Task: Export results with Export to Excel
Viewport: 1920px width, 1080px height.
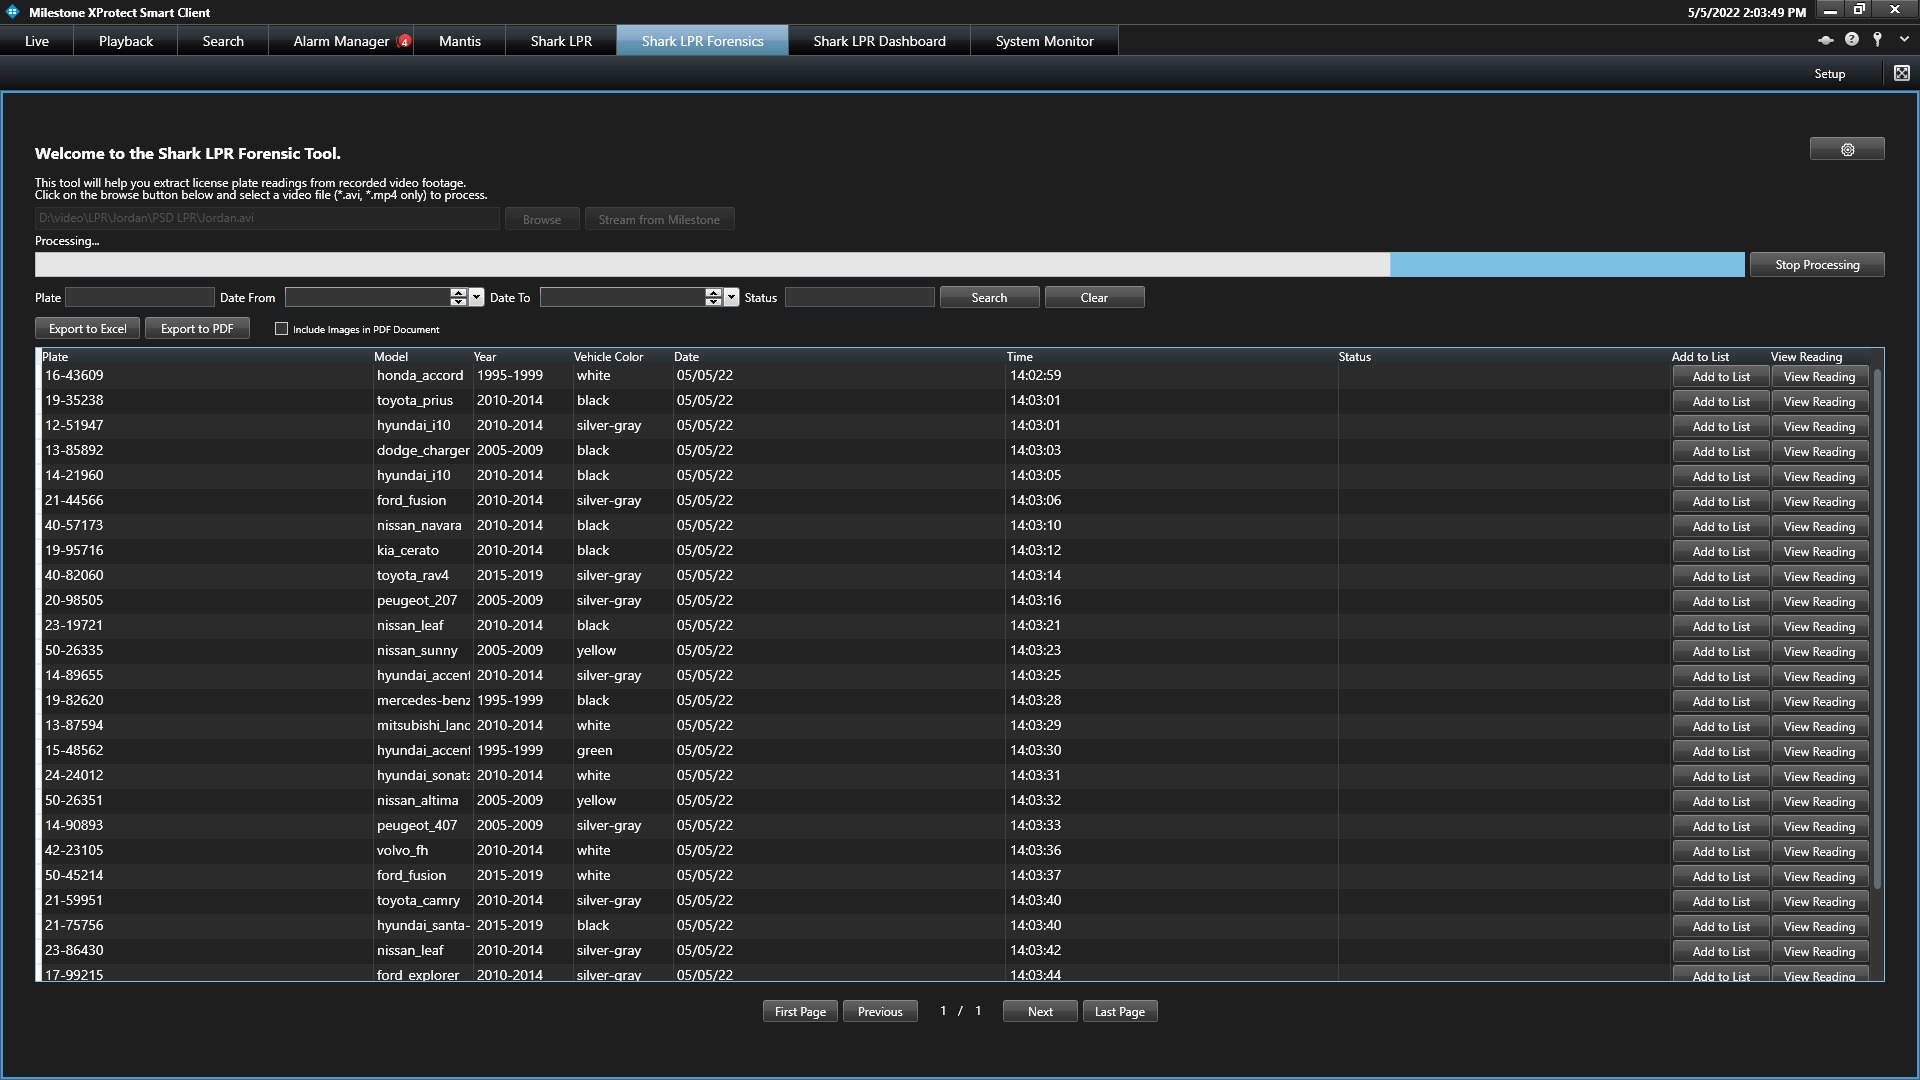Action: tap(88, 328)
